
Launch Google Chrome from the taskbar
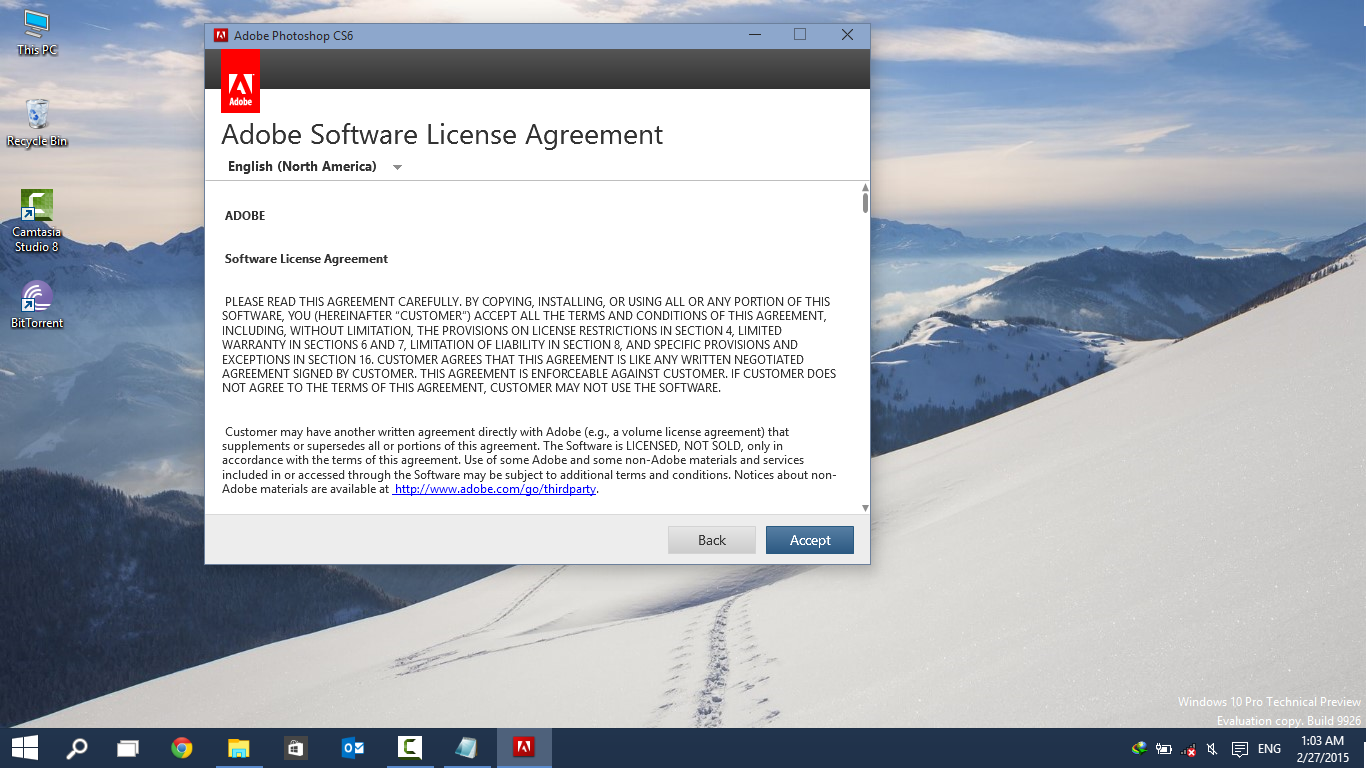pos(181,748)
